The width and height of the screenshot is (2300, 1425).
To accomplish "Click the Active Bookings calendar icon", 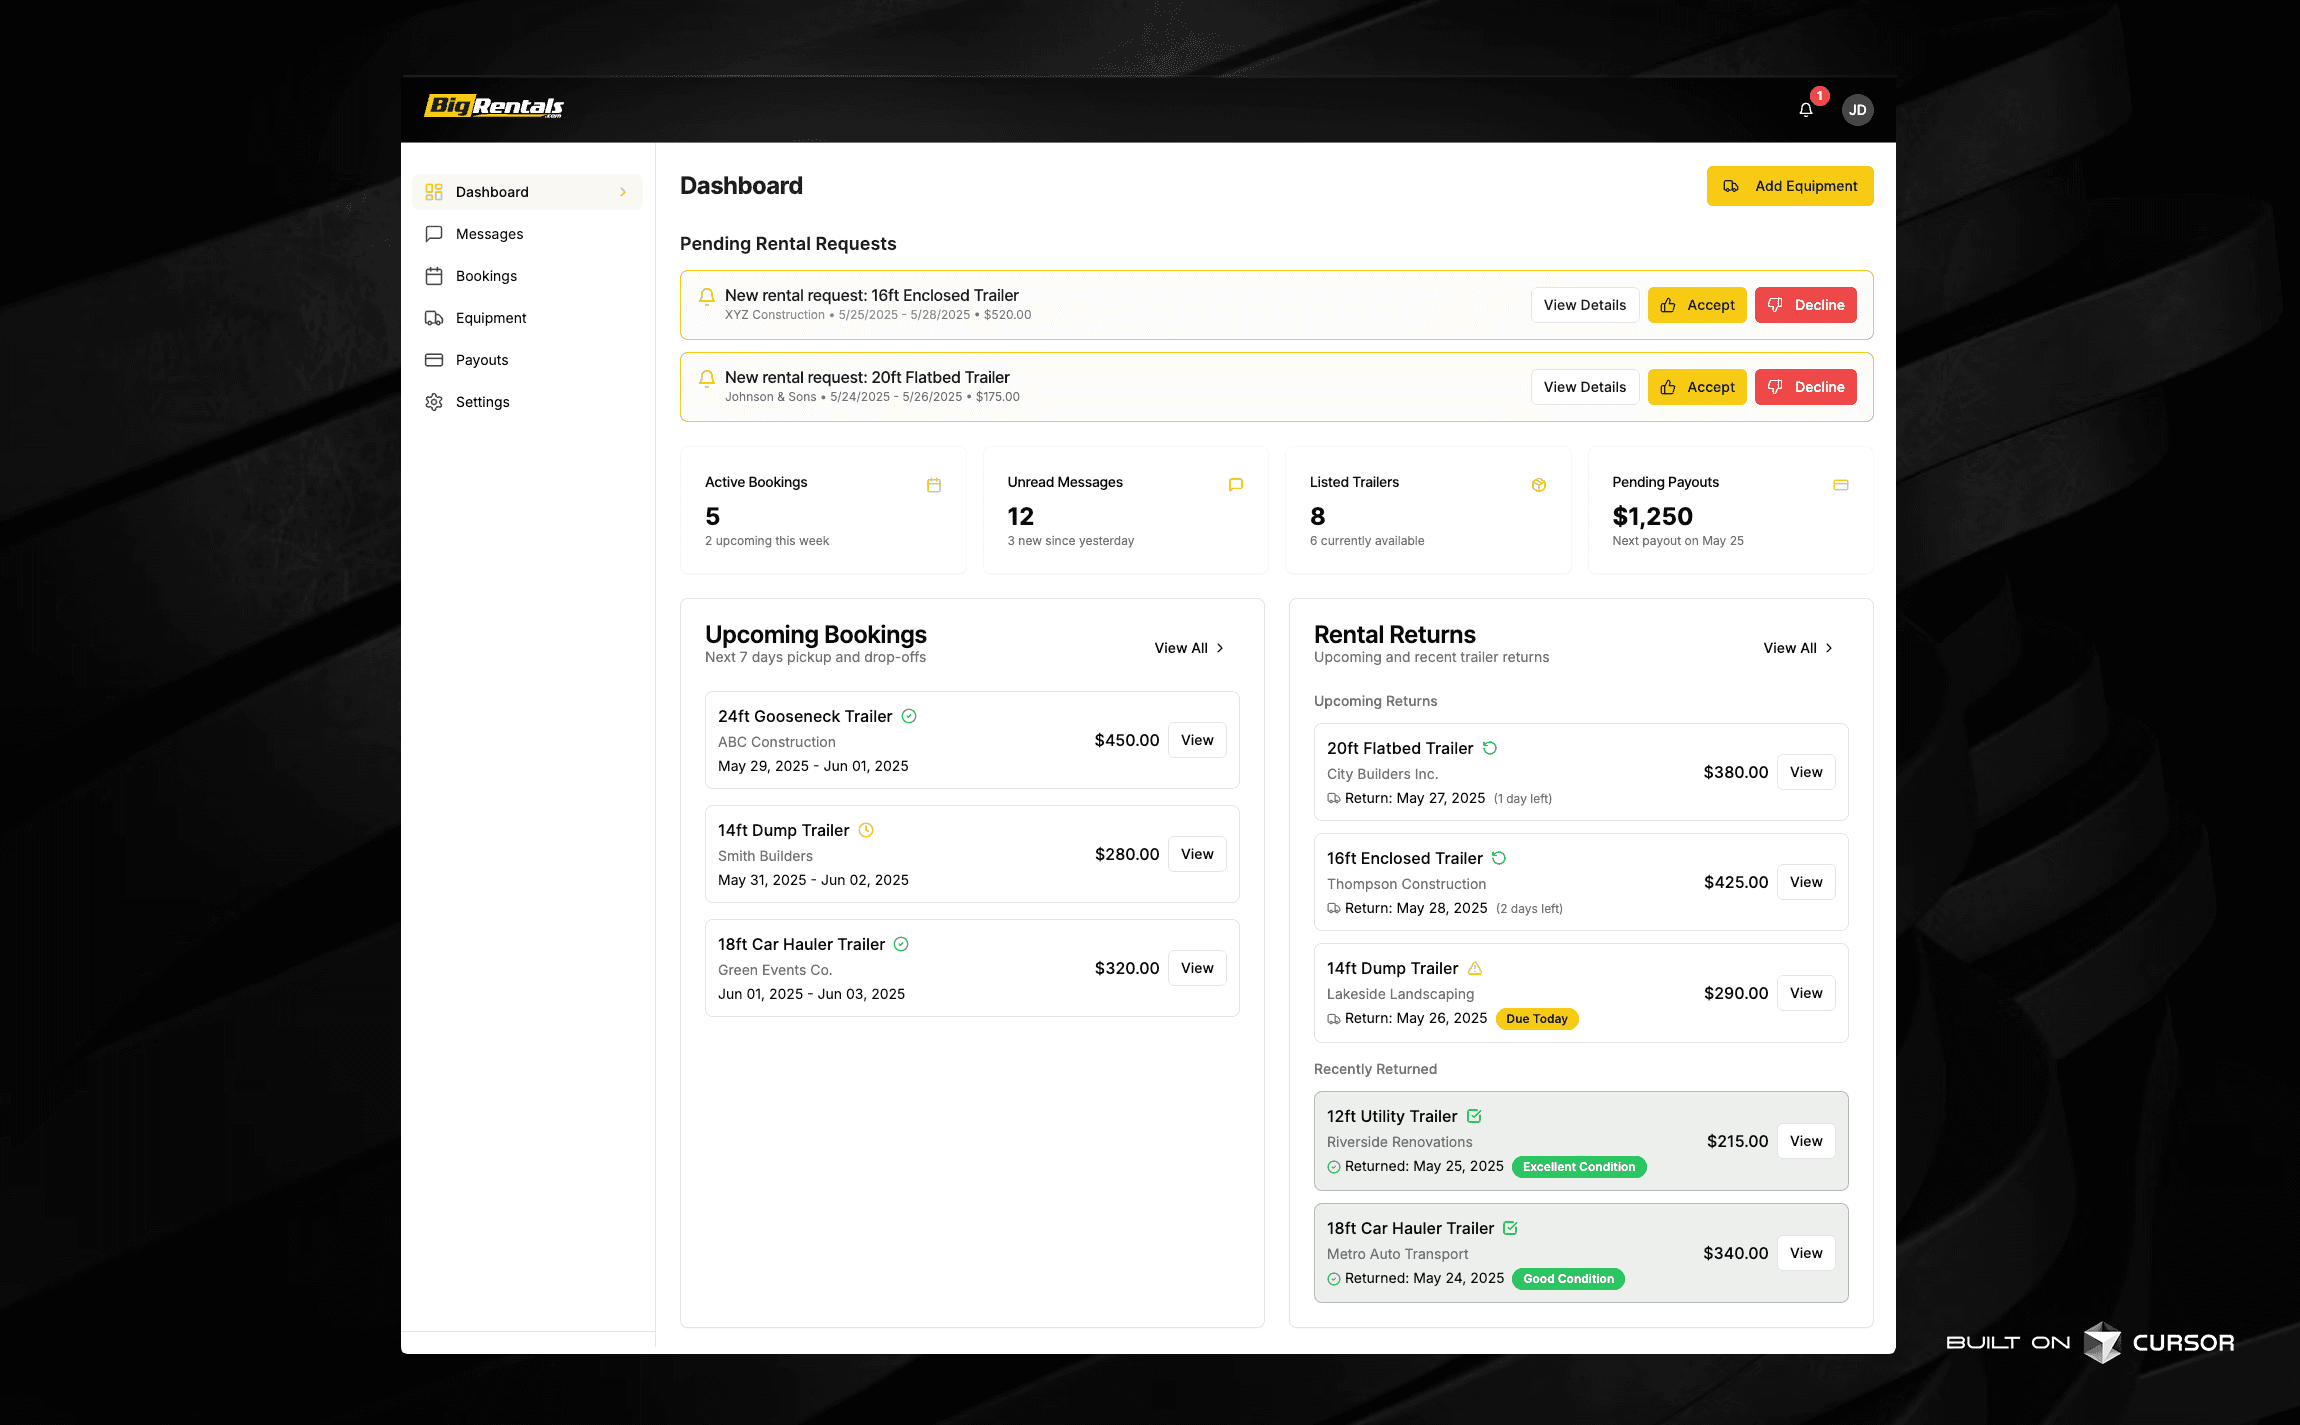I will [933, 485].
